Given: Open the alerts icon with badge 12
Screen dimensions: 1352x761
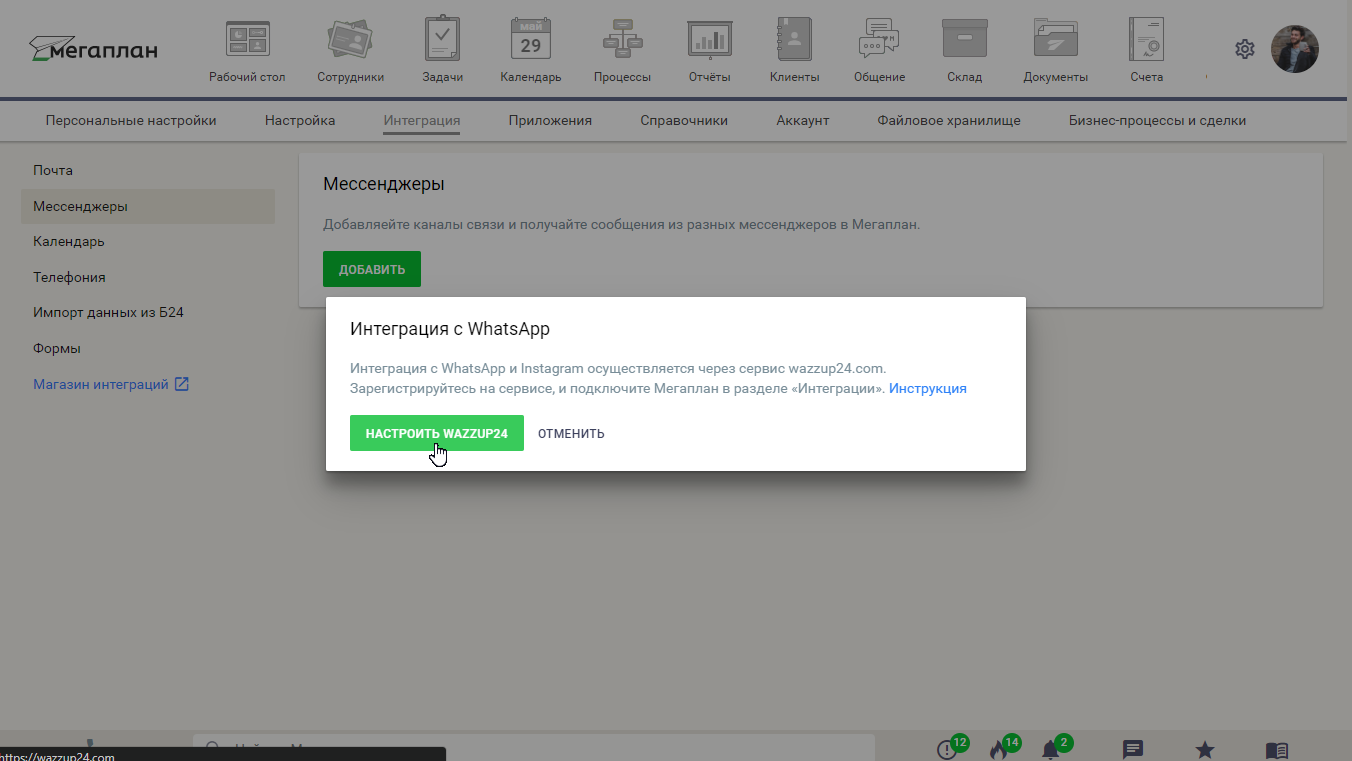Looking at the screenshot, I should [x=946, y=749].
